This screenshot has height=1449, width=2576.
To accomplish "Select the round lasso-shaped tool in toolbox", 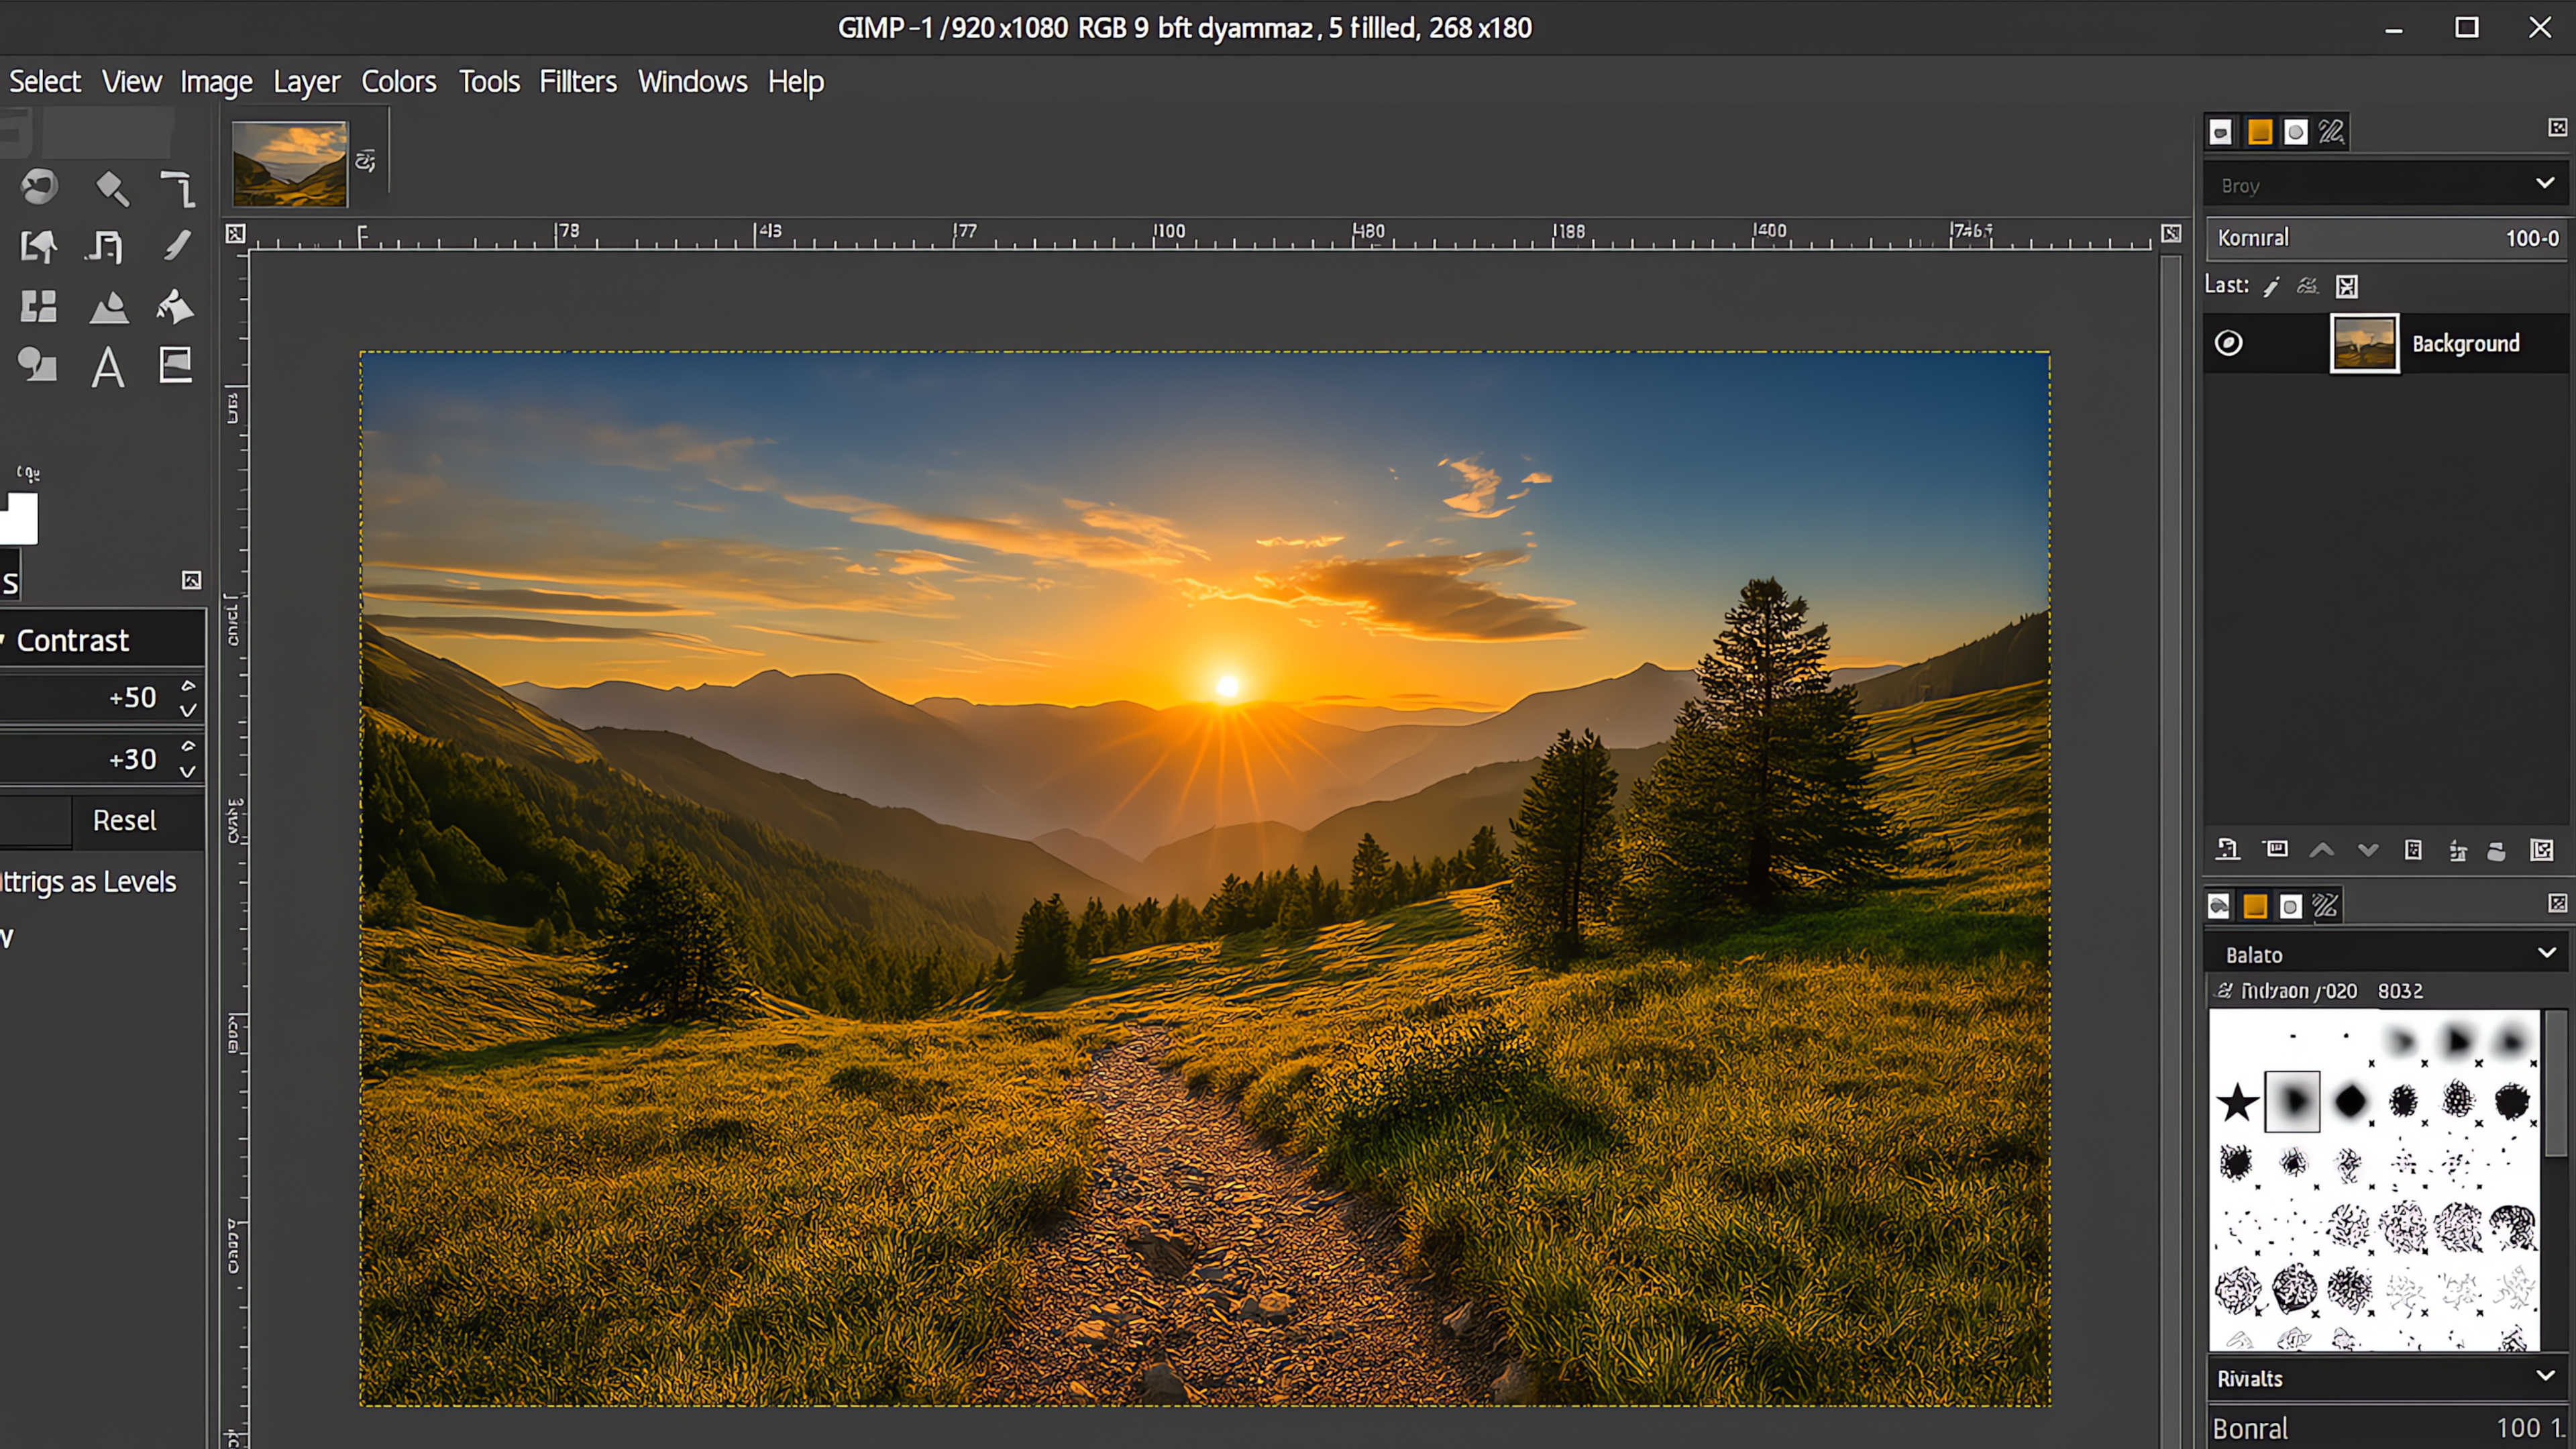I will tap(39, 187).
